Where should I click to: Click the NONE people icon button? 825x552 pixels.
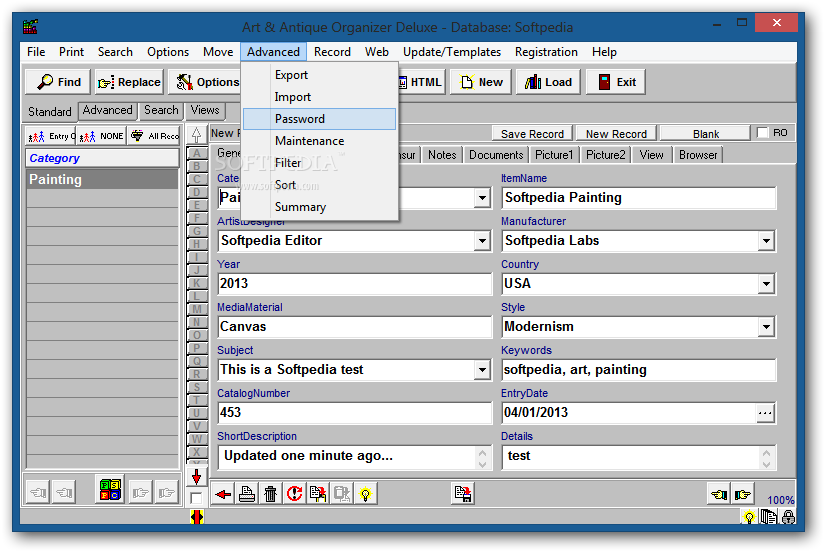(102, 136)
